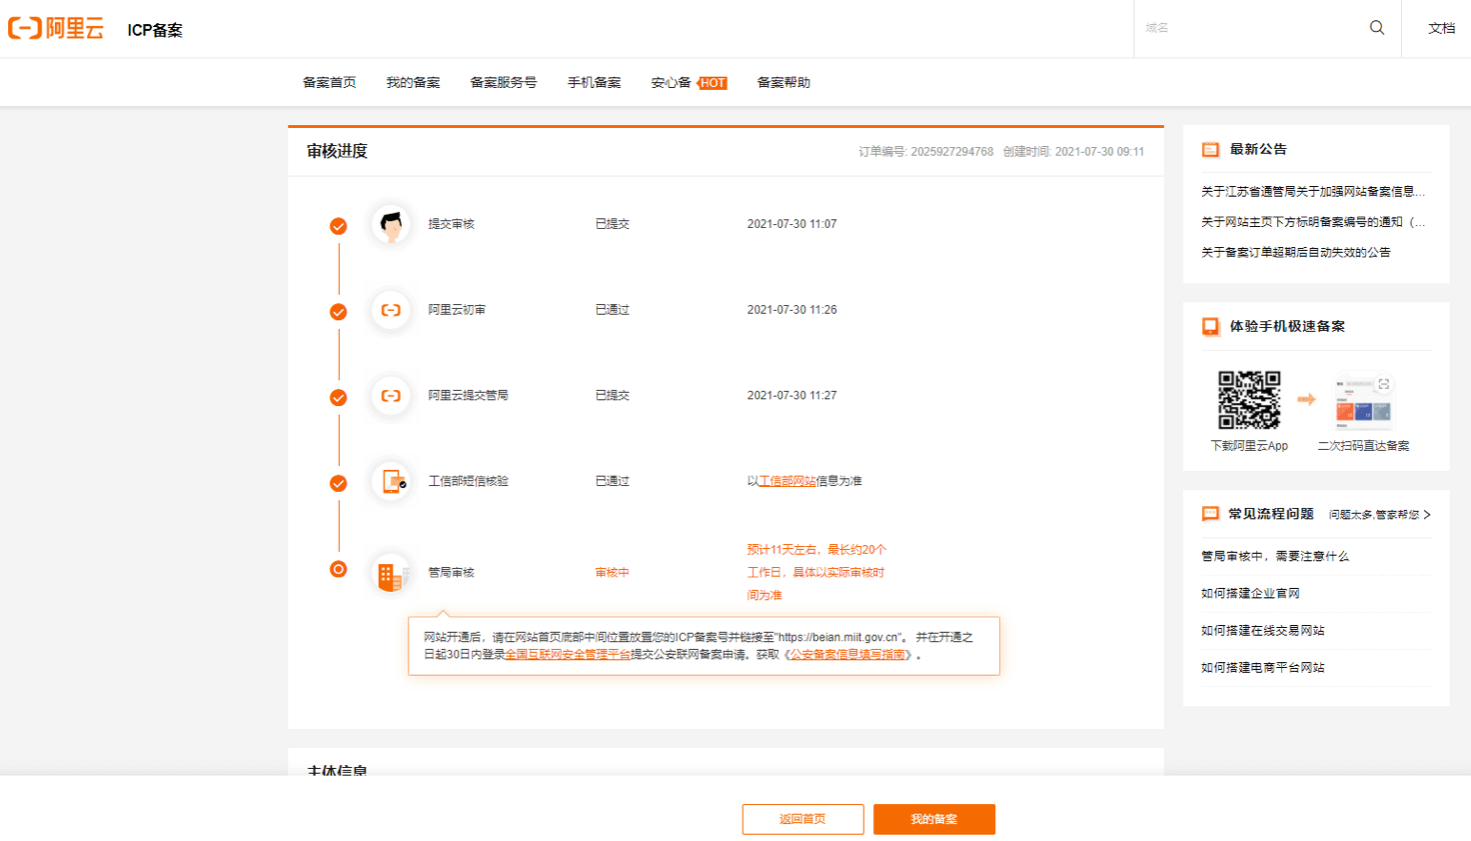The image size is (1471, 841).
Task: Click the 文档 link in header
Action: [x=1441, y=28]
